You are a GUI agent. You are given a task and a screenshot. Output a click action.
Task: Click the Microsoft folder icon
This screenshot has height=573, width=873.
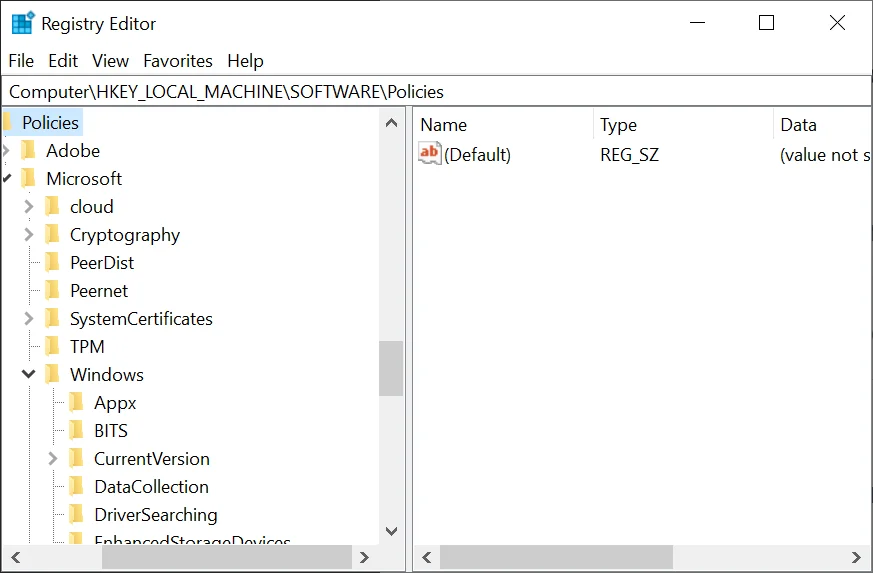tap(28, 178)
